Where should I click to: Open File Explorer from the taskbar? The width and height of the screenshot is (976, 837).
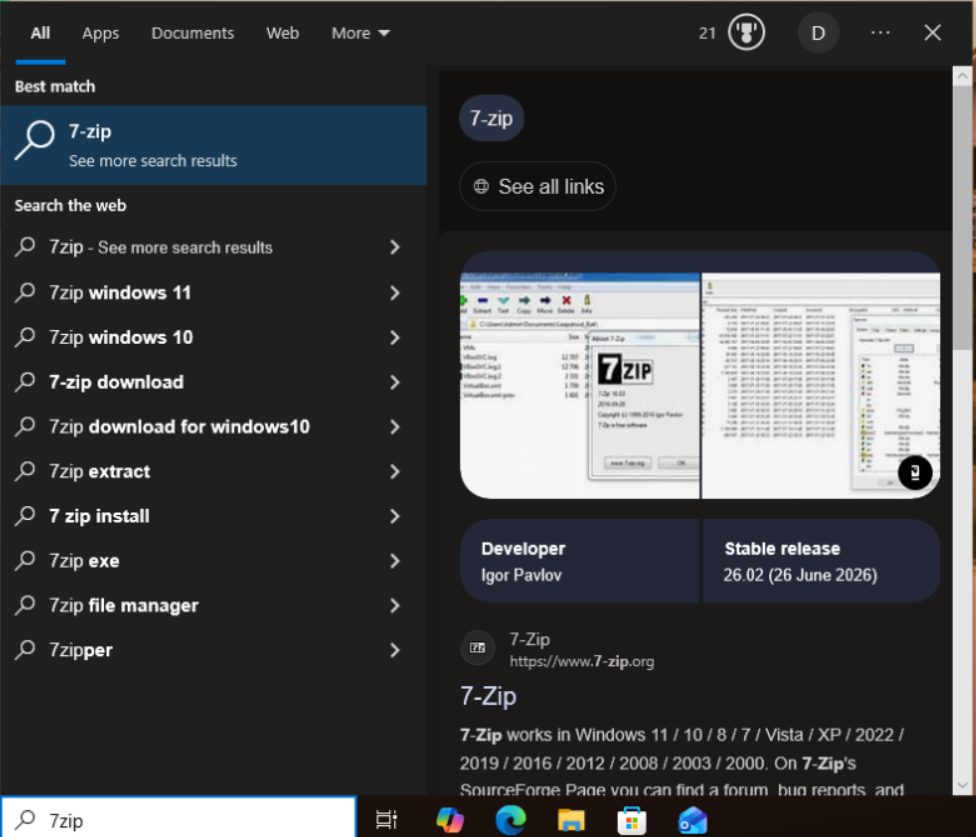pyautogui.click(x=571, y=820)
